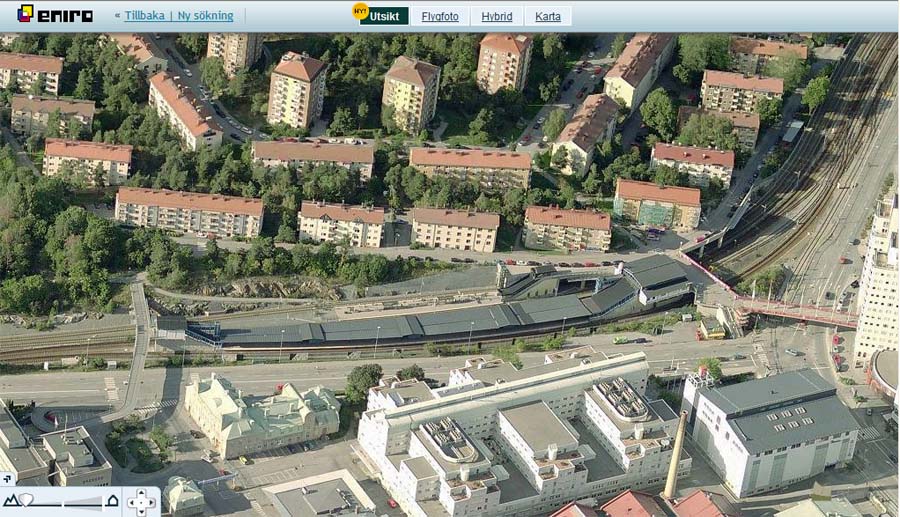This screenshot has width=900, height=517.
Task: Click the center dot of pan pad
Action: [142, 503]
